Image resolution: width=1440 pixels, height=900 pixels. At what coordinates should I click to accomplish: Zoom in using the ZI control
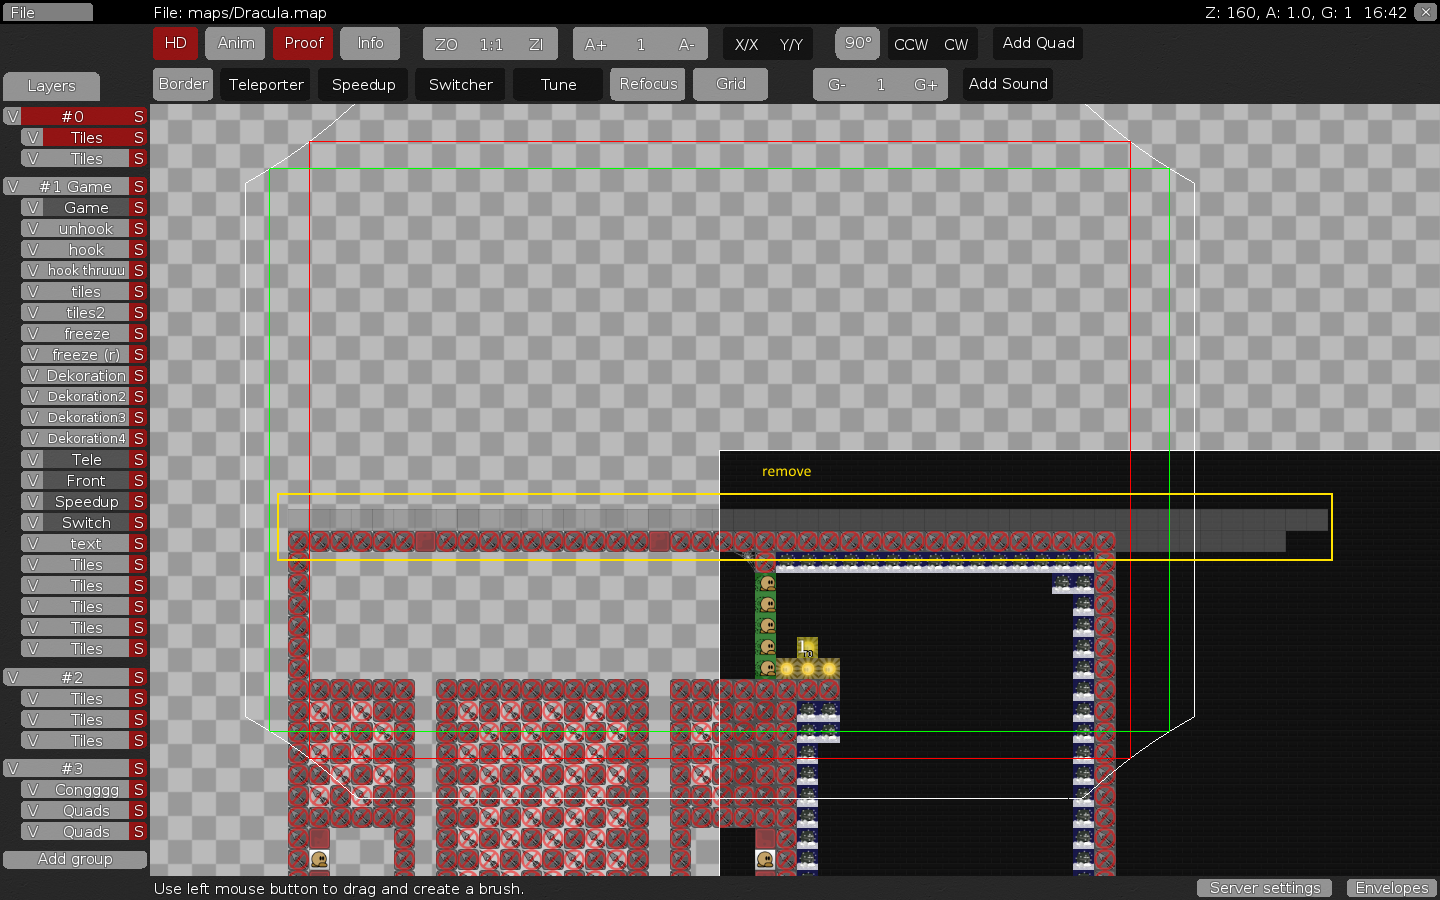536,43
